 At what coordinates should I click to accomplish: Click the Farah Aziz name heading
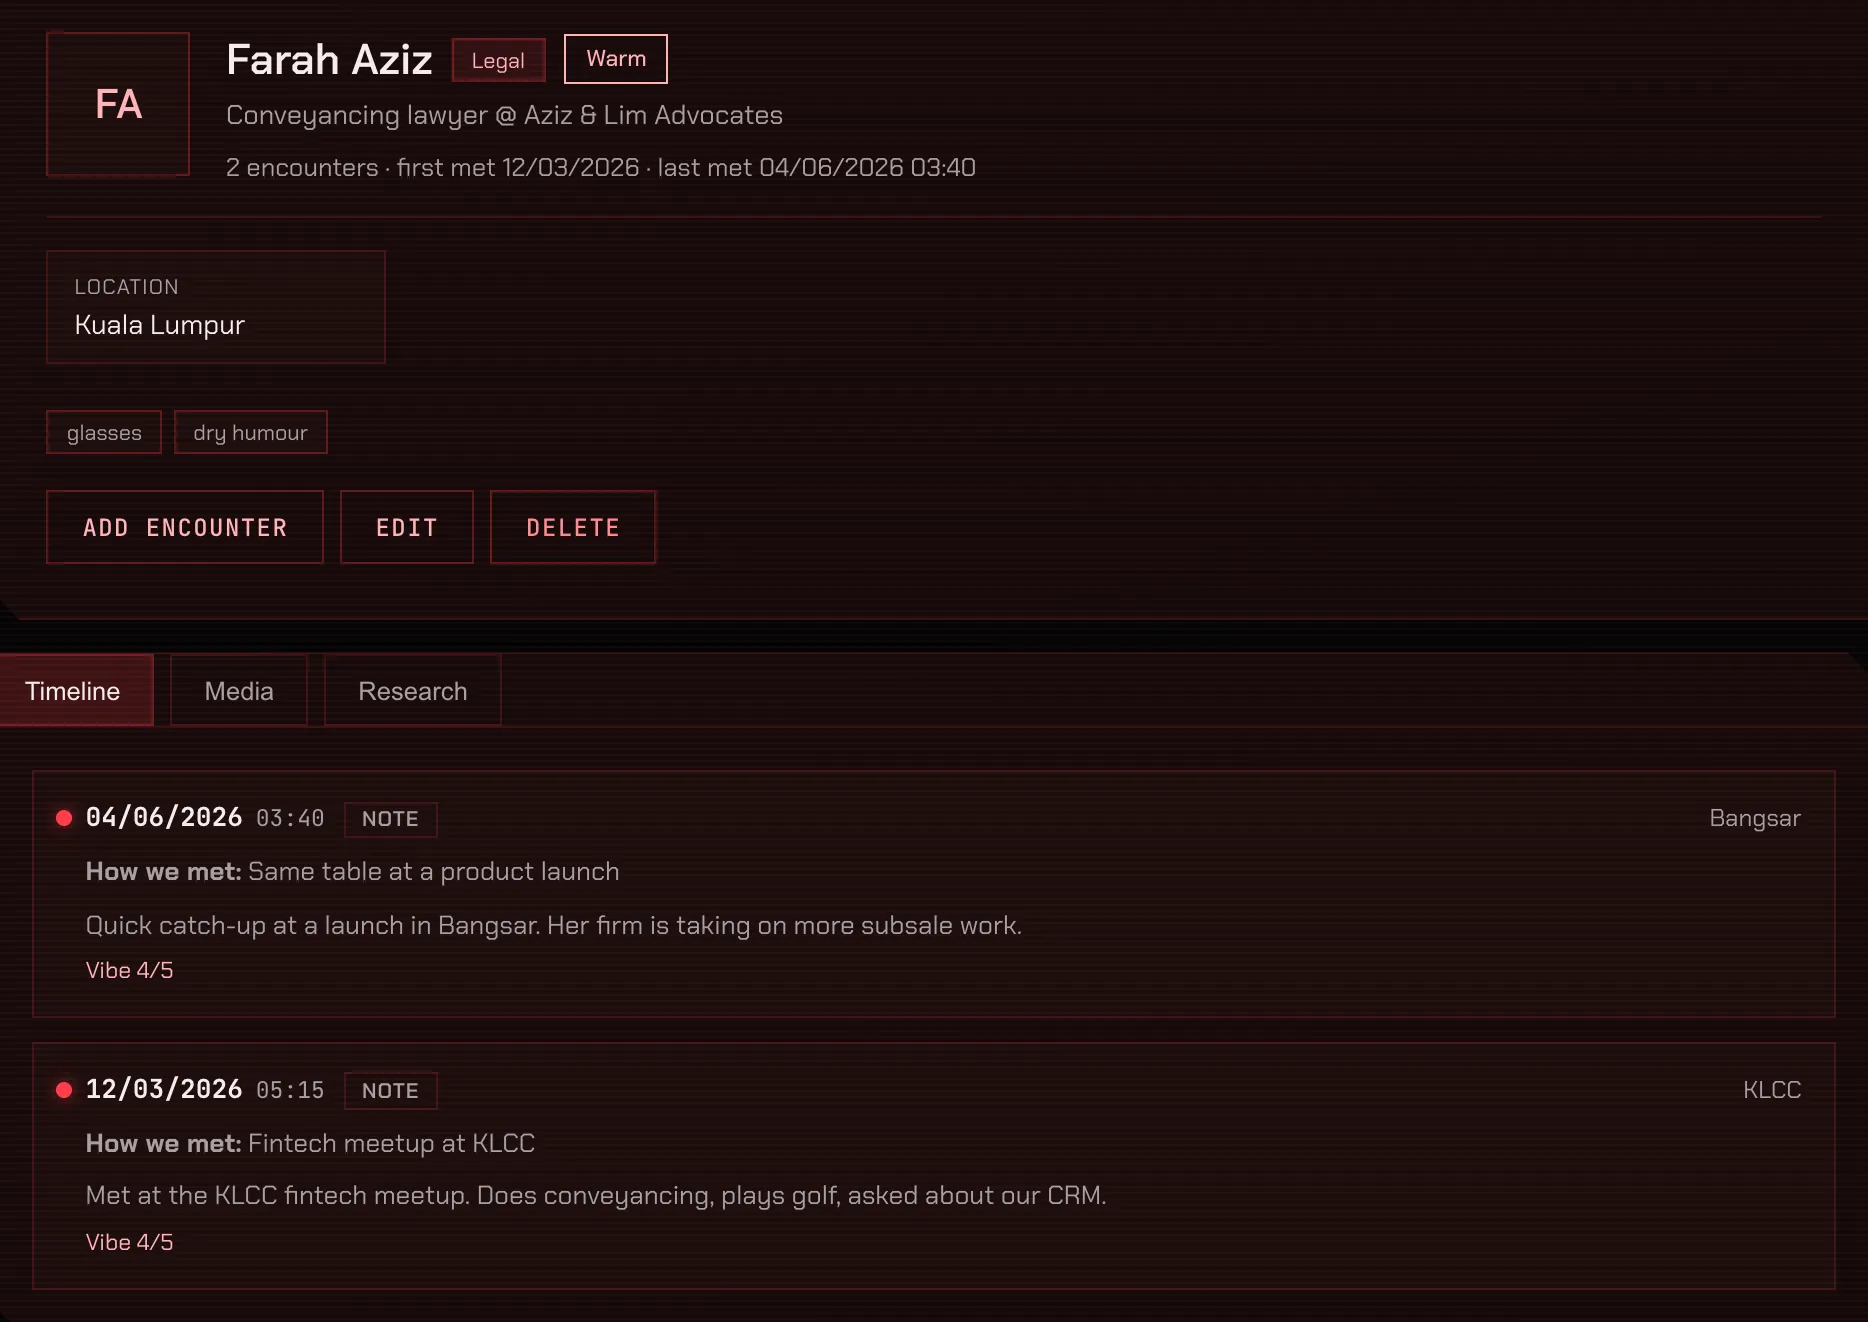tap(329, 60)
